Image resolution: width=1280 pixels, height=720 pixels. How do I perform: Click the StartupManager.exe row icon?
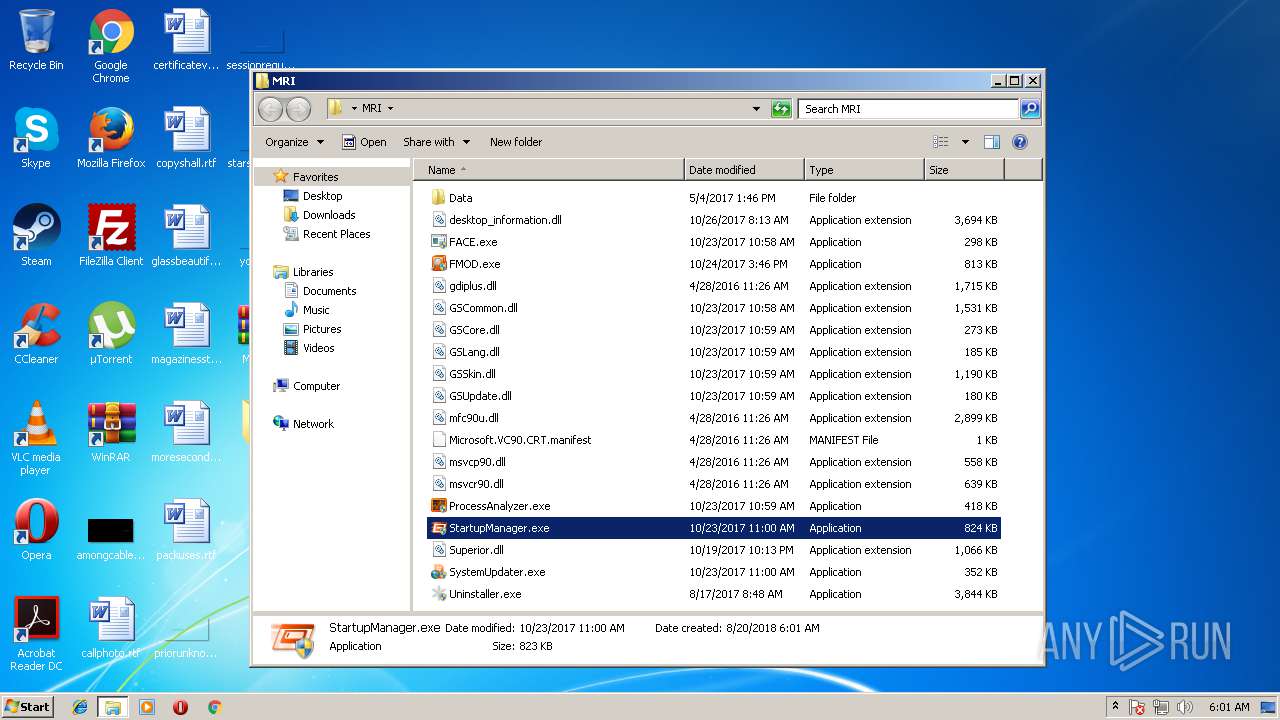click(x=438, y=528)
